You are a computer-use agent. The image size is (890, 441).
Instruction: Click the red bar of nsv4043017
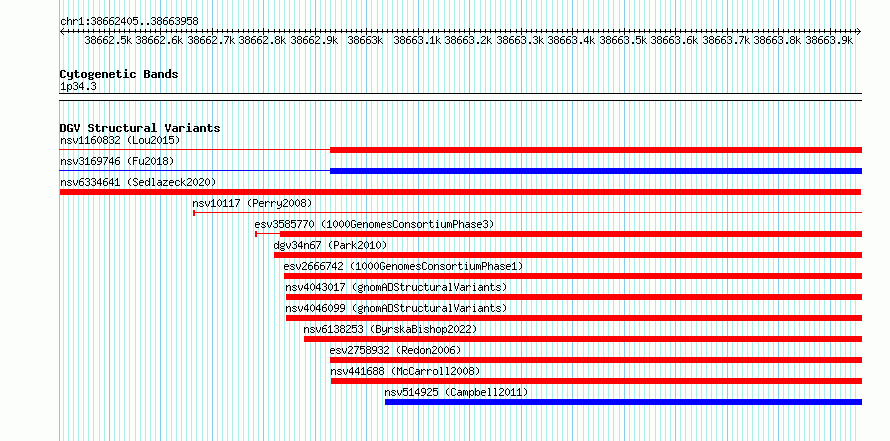(x=574, y=297)
